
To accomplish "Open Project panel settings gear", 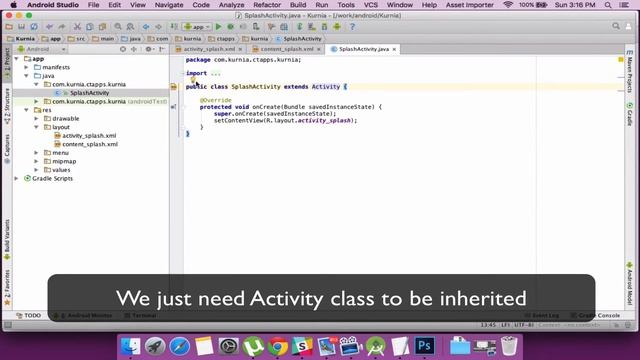I will (x=149, y=49).
